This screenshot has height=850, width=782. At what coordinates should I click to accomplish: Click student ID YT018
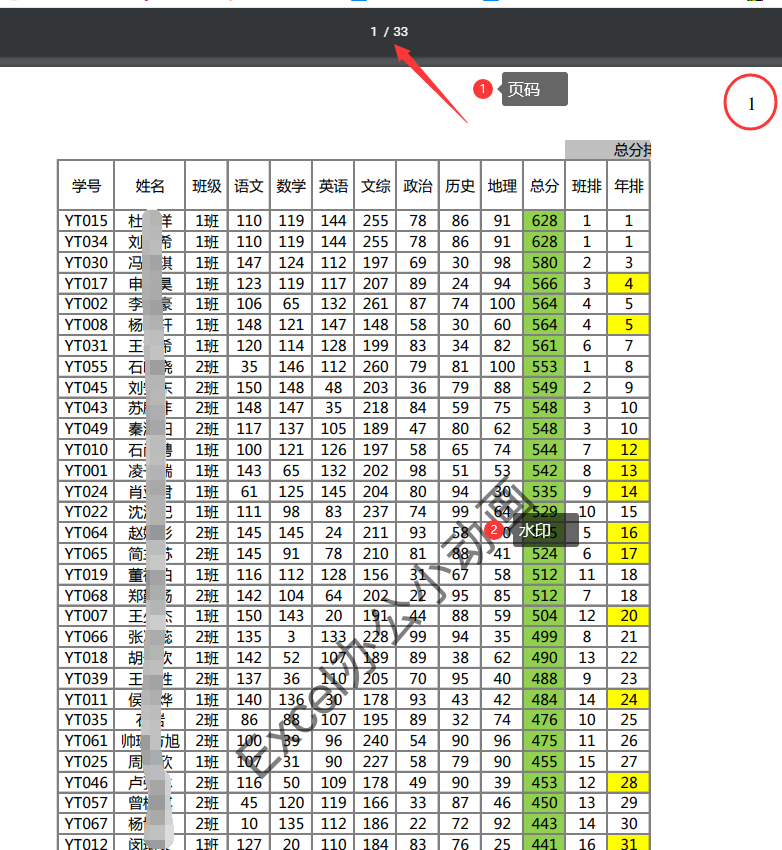pos(86,658)
